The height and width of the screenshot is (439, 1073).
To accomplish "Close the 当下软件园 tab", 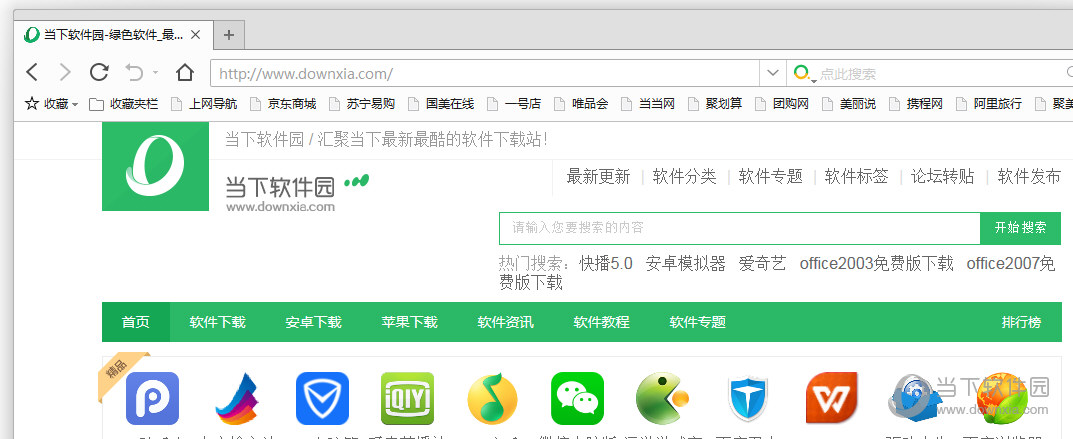I will coord(196,35).
